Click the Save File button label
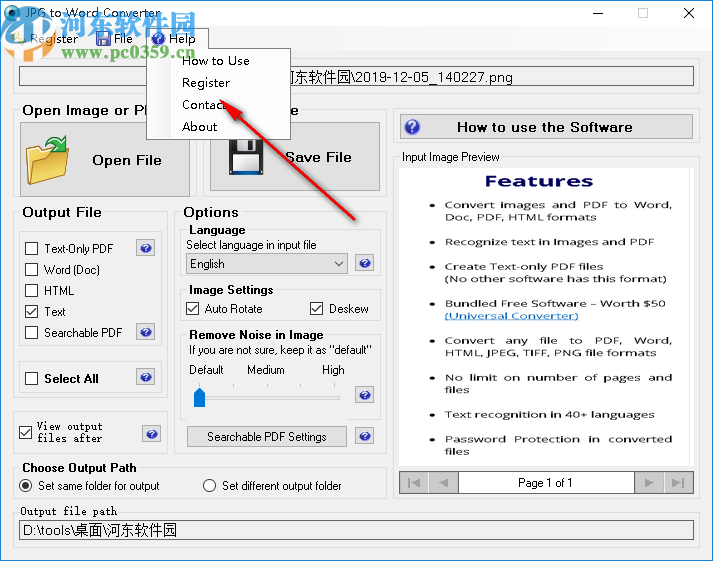713x561 pixels. coord(318,157)
